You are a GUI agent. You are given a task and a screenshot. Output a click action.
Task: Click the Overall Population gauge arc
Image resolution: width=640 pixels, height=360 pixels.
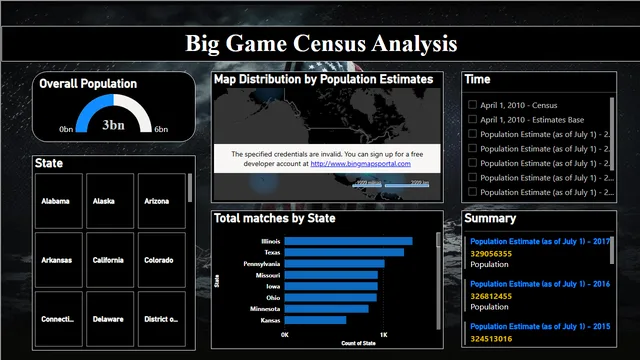click(x=113, y=113)
